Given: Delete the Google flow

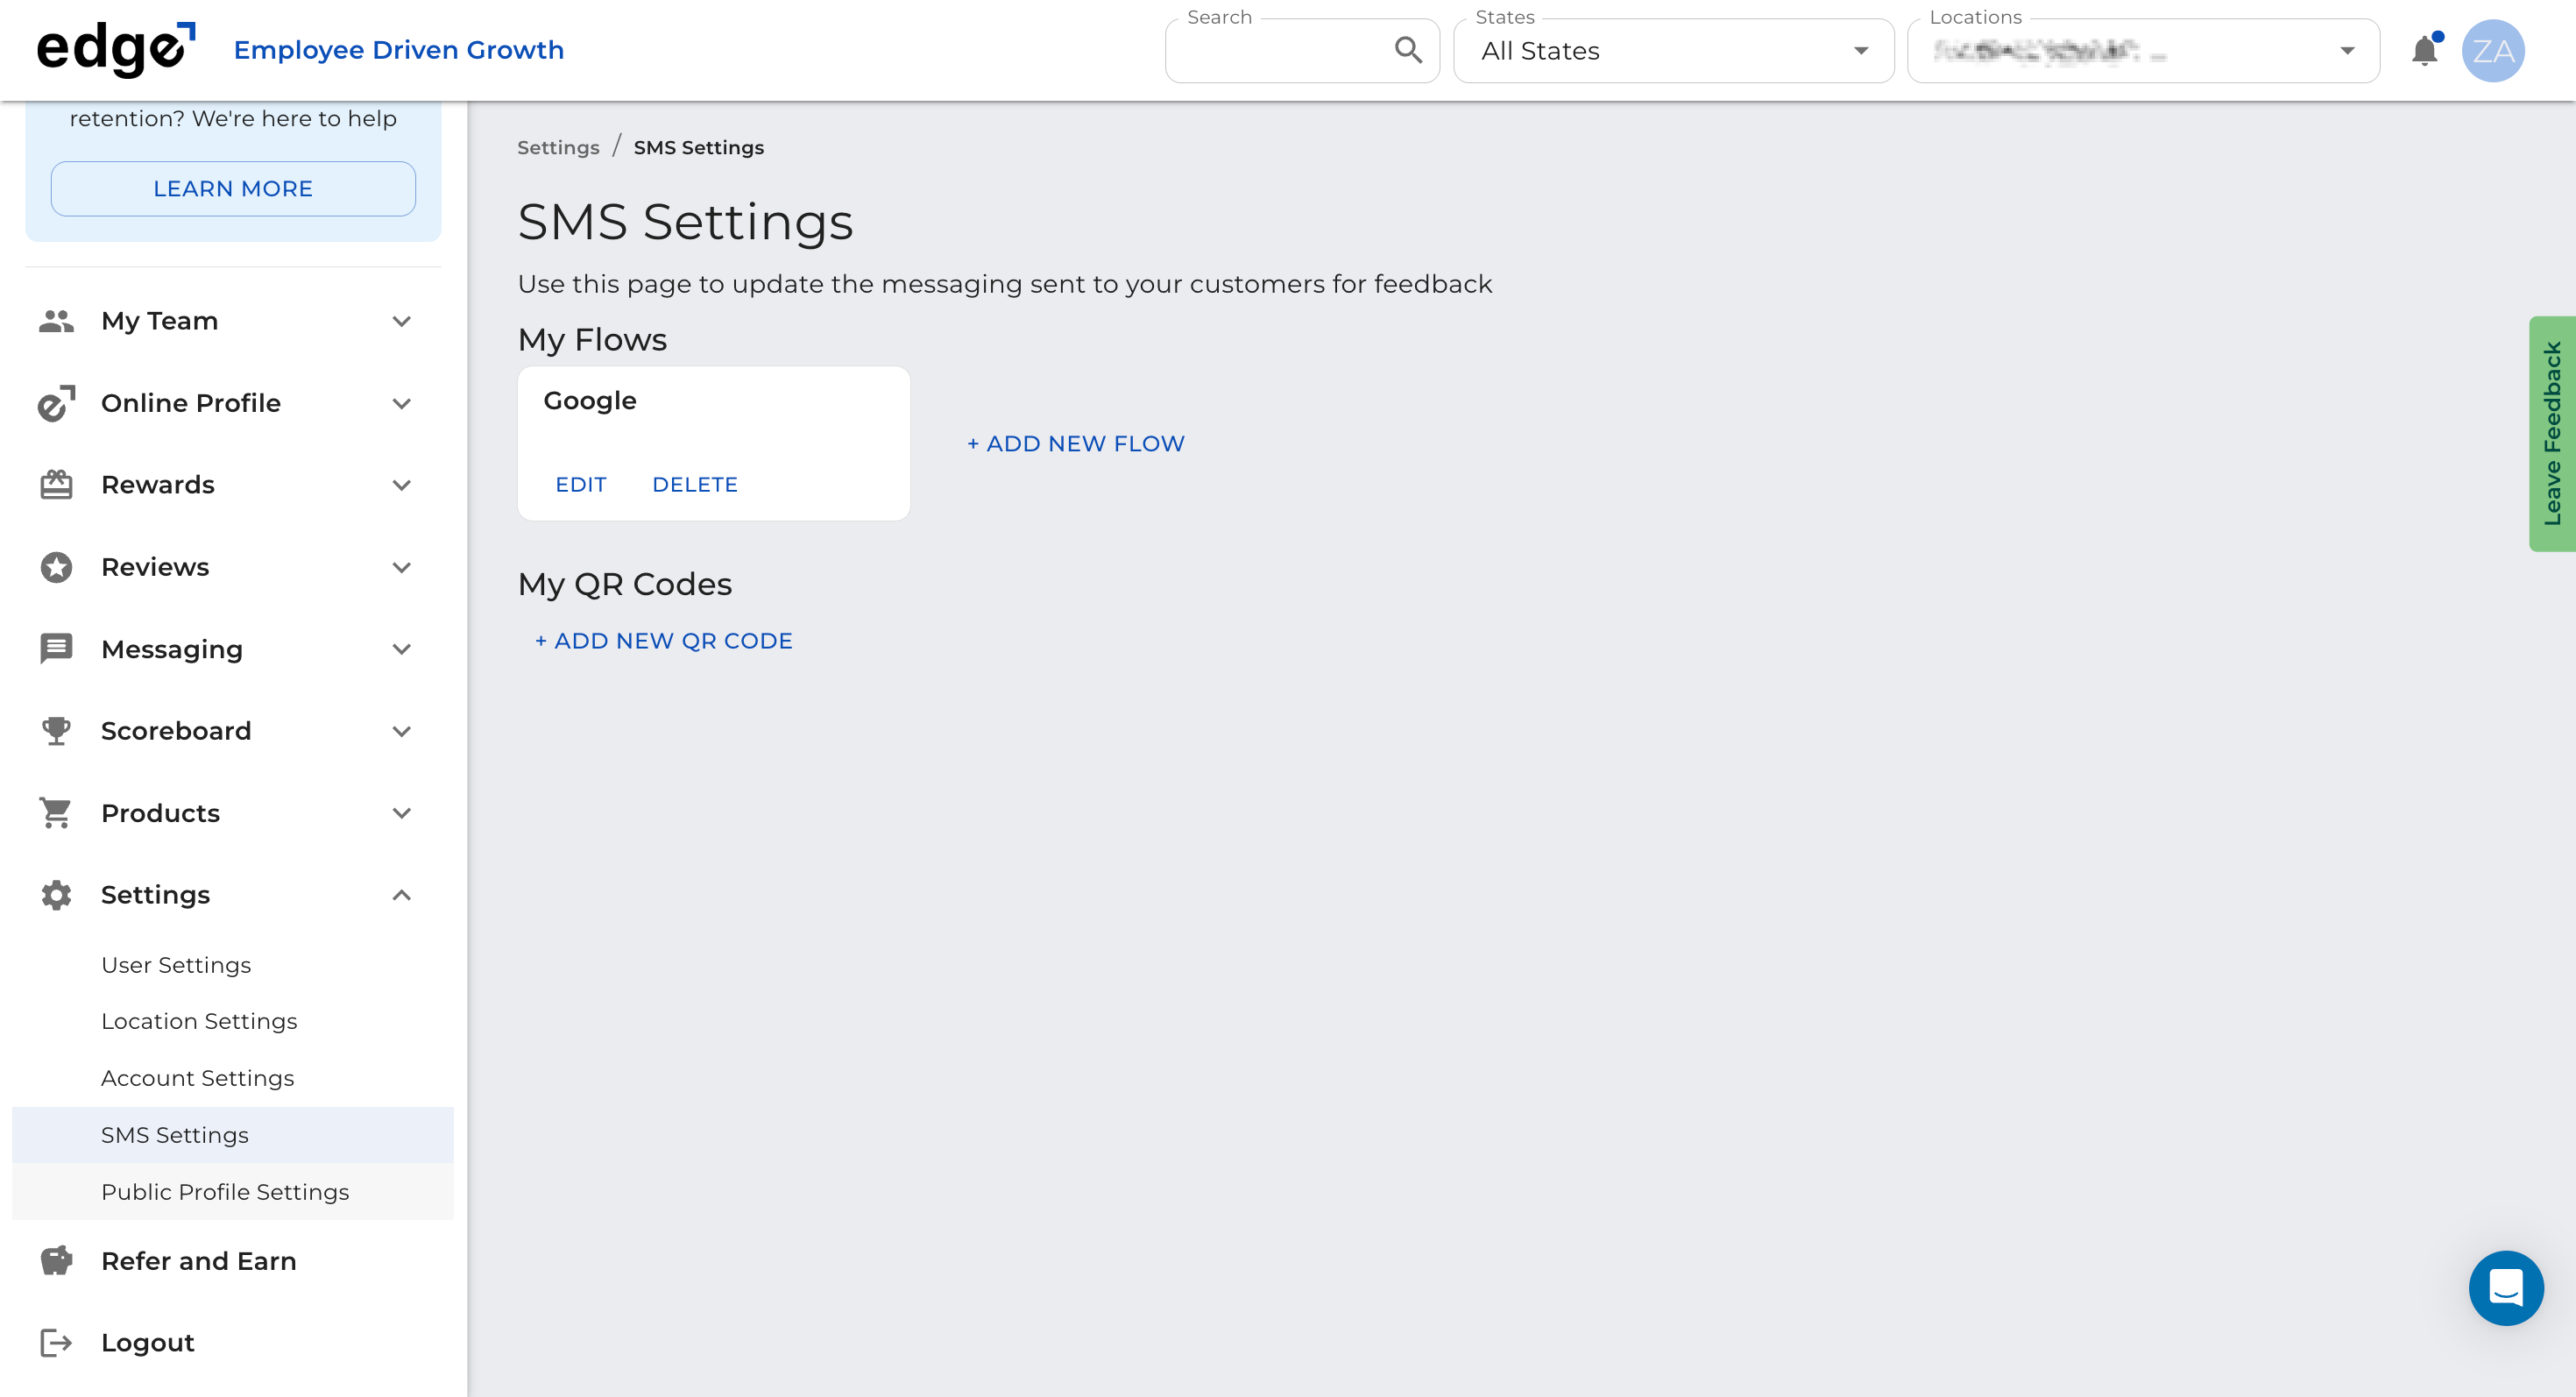Looking at the screenshot, I should point(695,485).
